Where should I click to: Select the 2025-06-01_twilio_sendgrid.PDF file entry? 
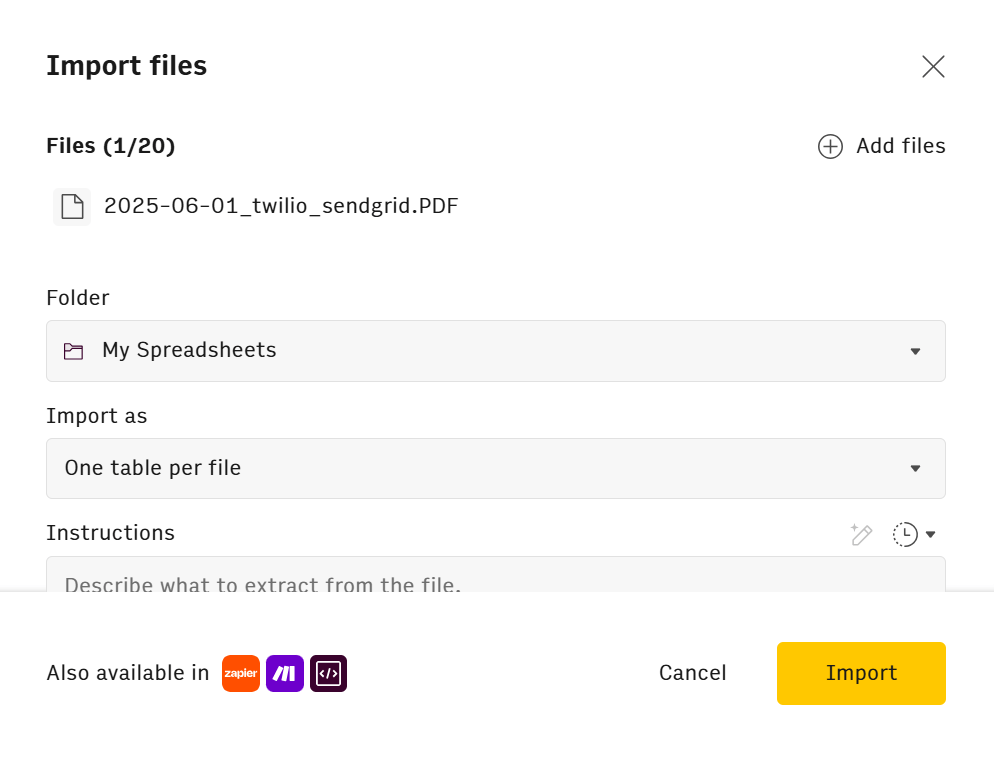click(x=281, y=206)
